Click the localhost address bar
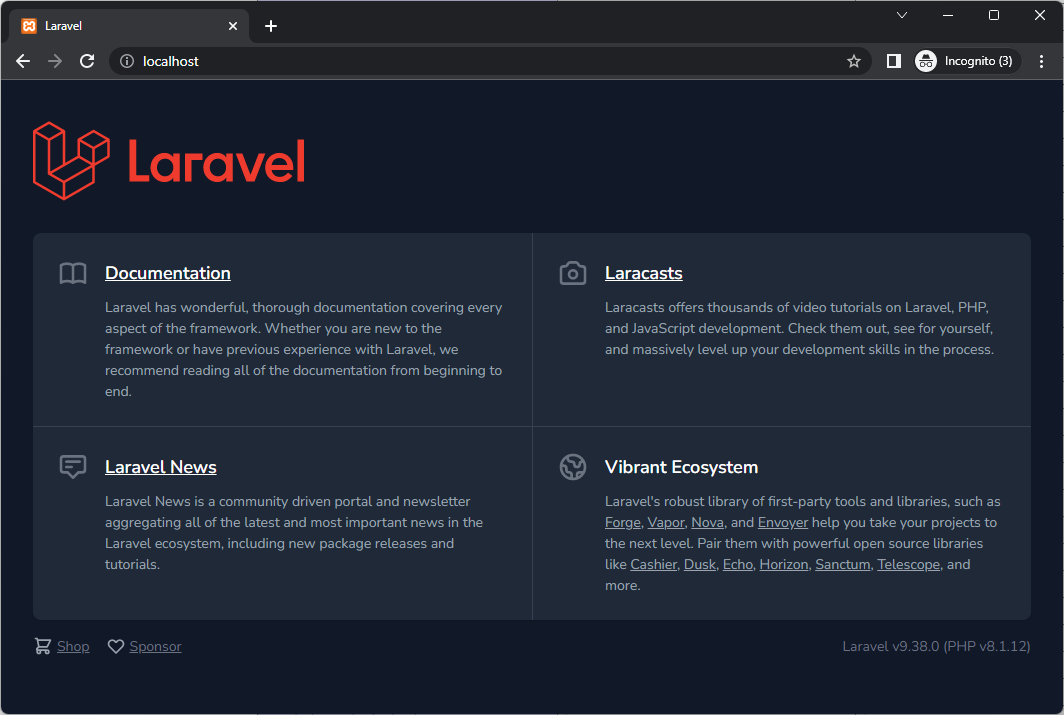This screenshot has width=1064, height=715. tap(489, 61)
